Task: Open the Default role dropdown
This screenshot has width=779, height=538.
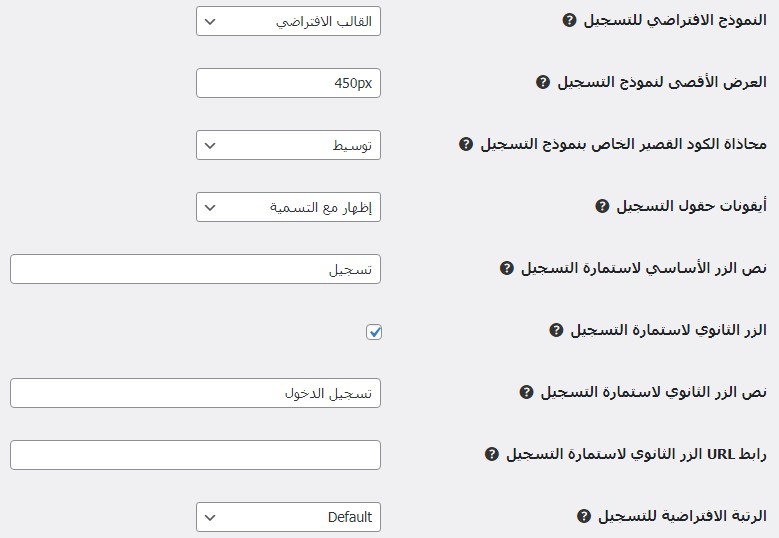Action: 288,517
